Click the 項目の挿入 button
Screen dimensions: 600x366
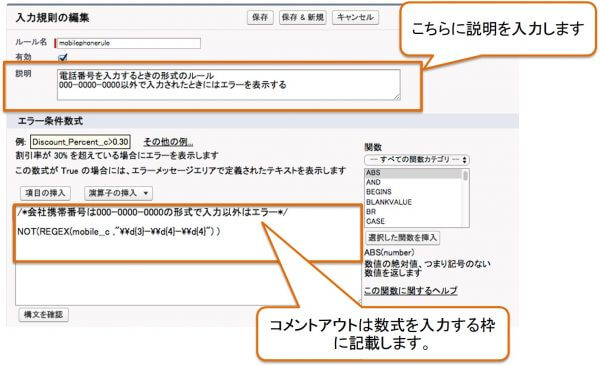45,193
